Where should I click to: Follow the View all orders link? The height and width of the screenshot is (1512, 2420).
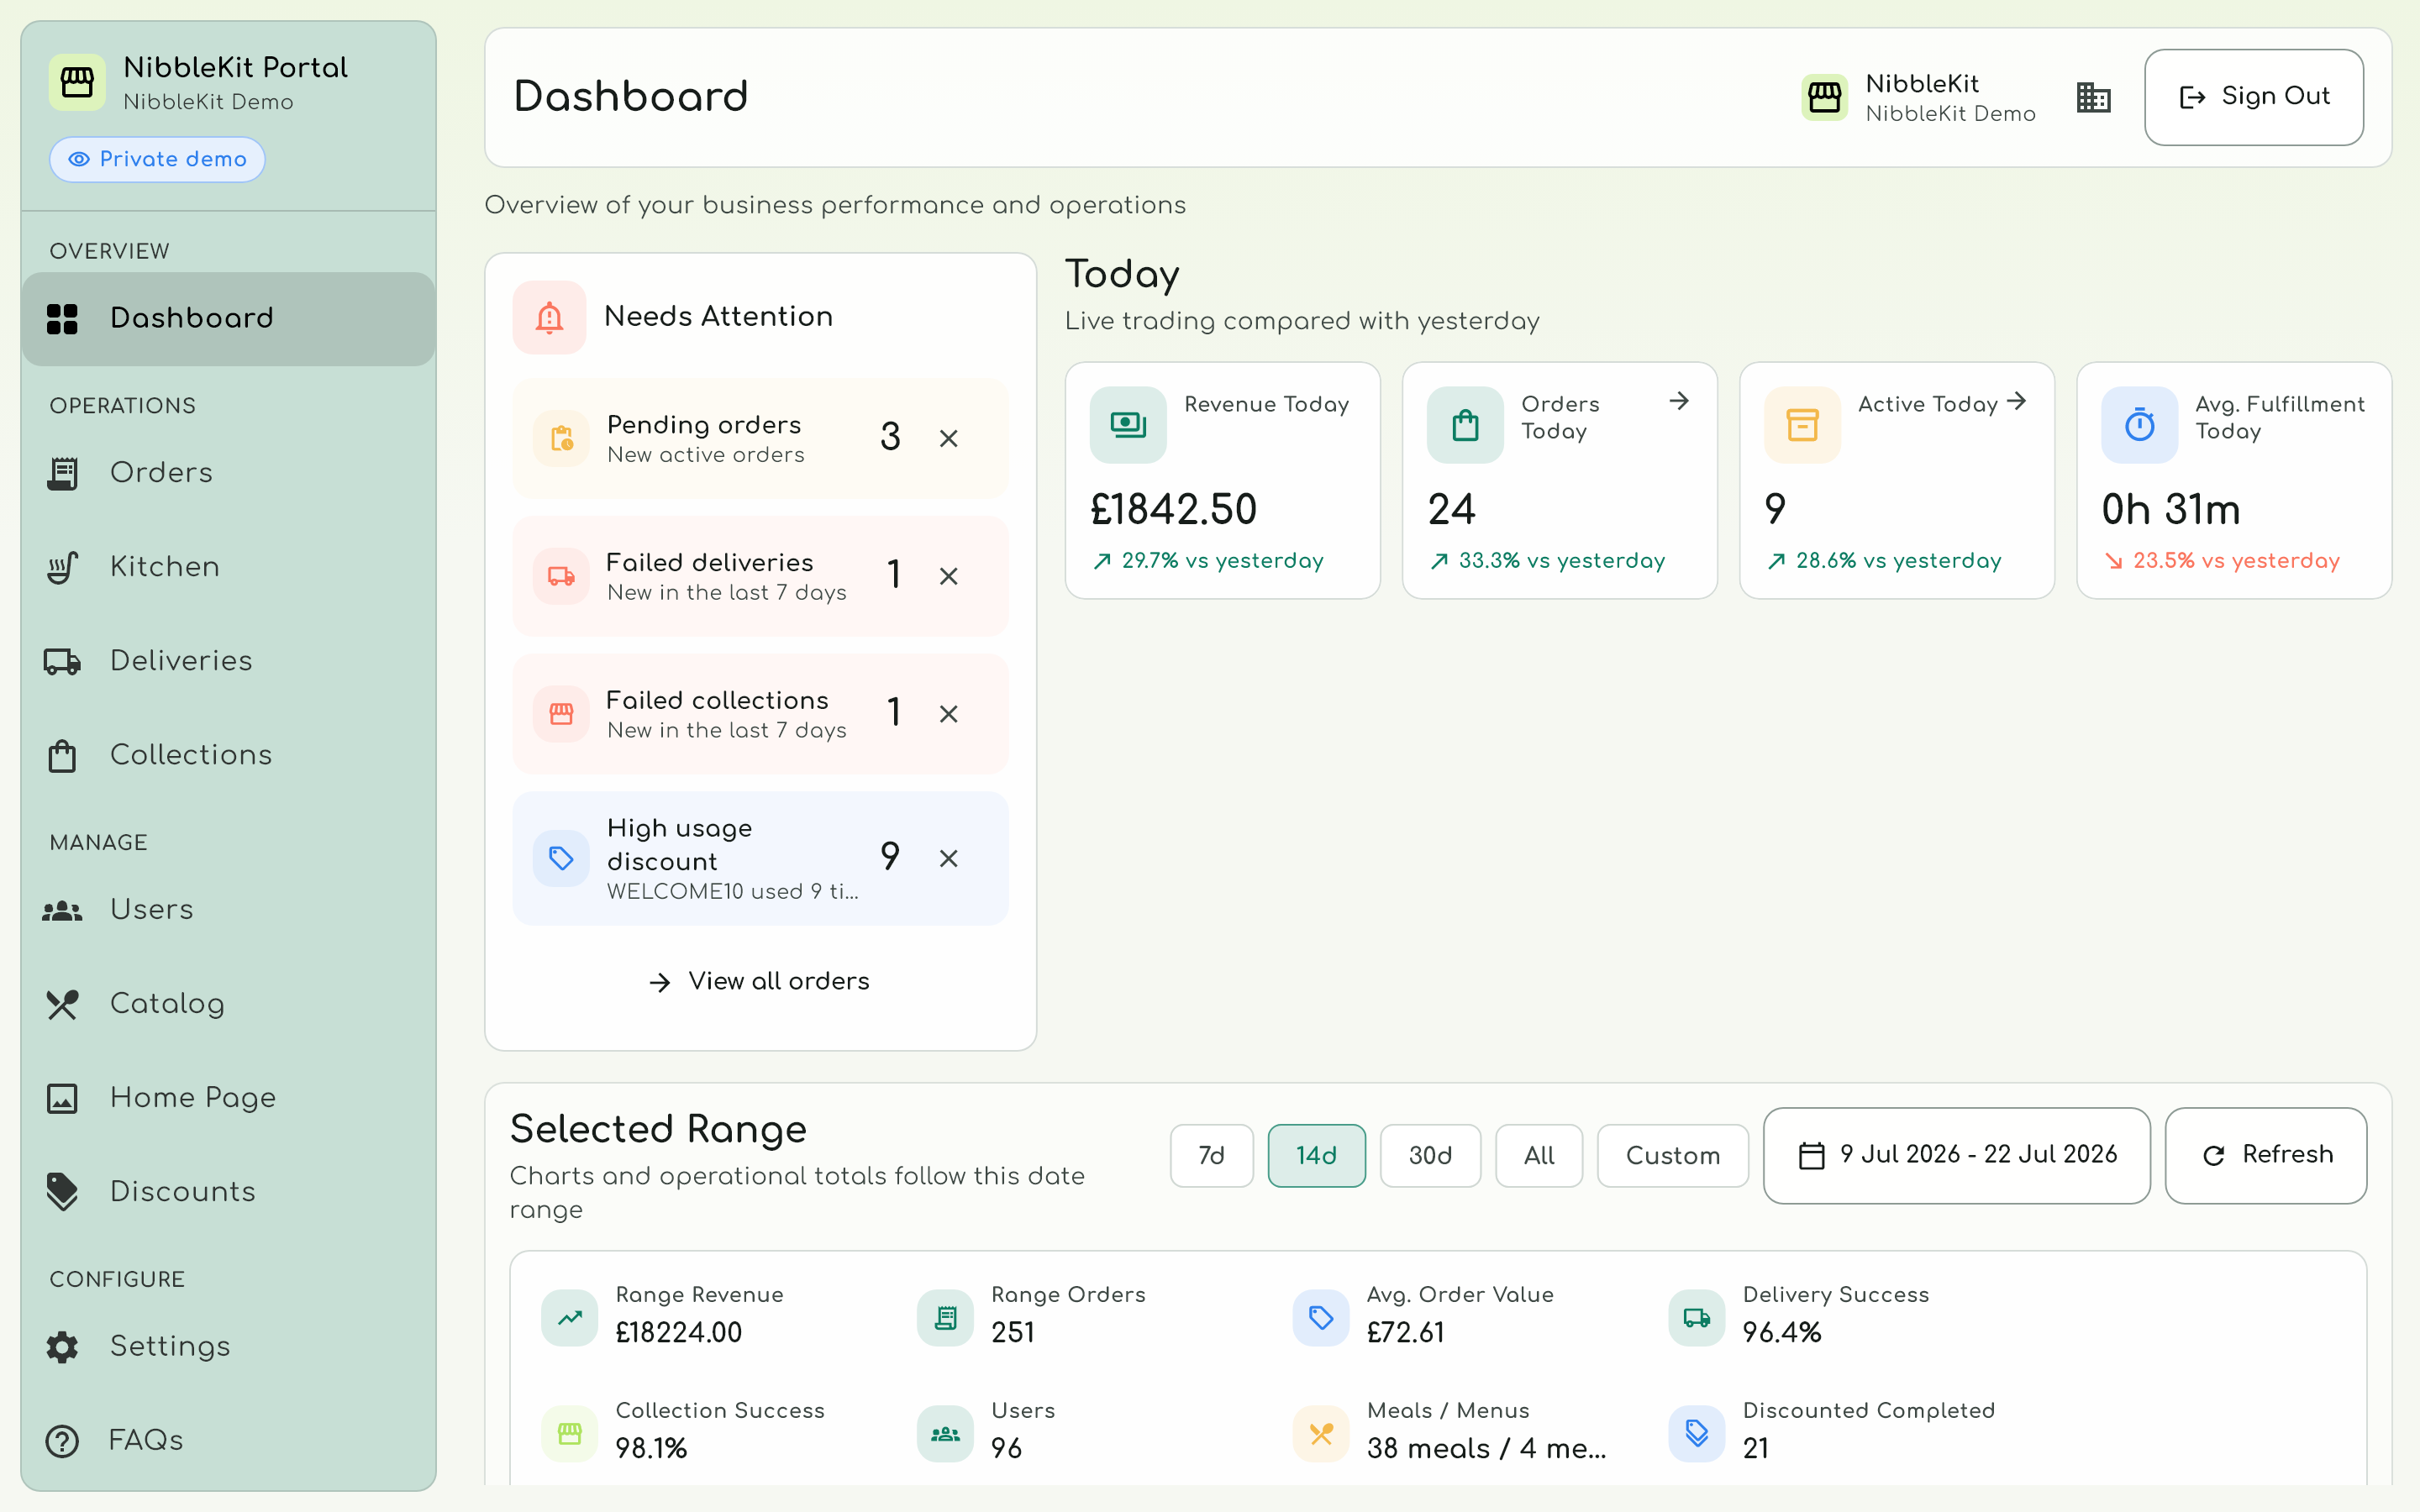click(760, 981)
